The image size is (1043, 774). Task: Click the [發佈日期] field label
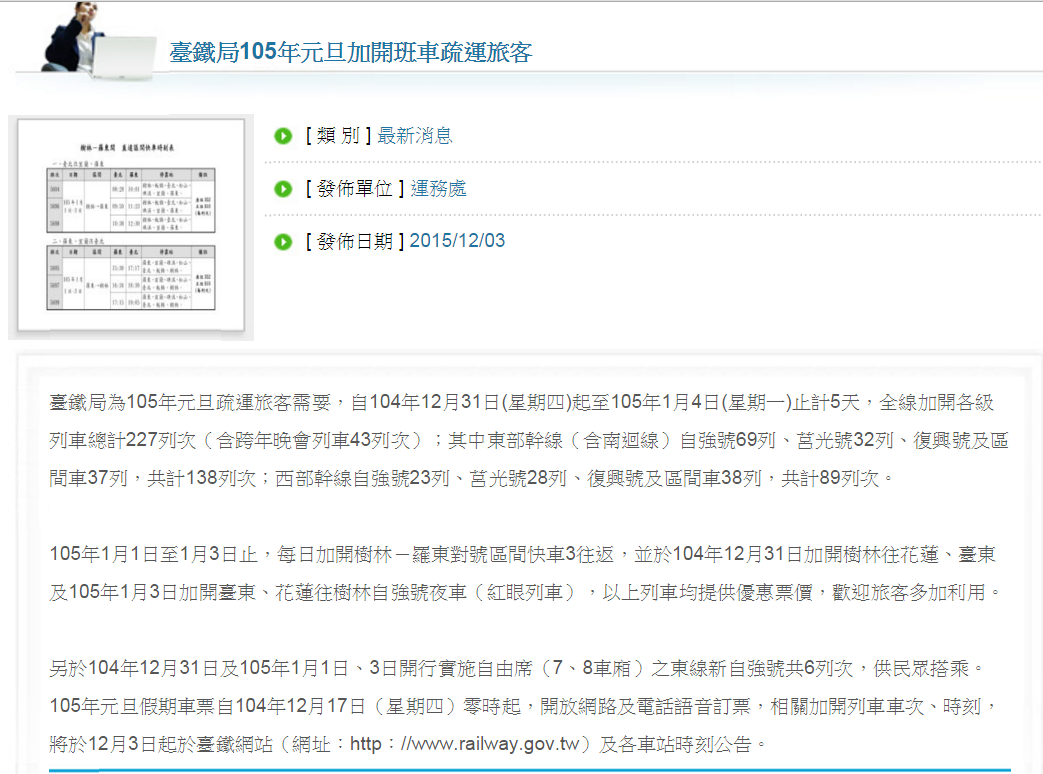pyautogui.click(x=355, y=241)
